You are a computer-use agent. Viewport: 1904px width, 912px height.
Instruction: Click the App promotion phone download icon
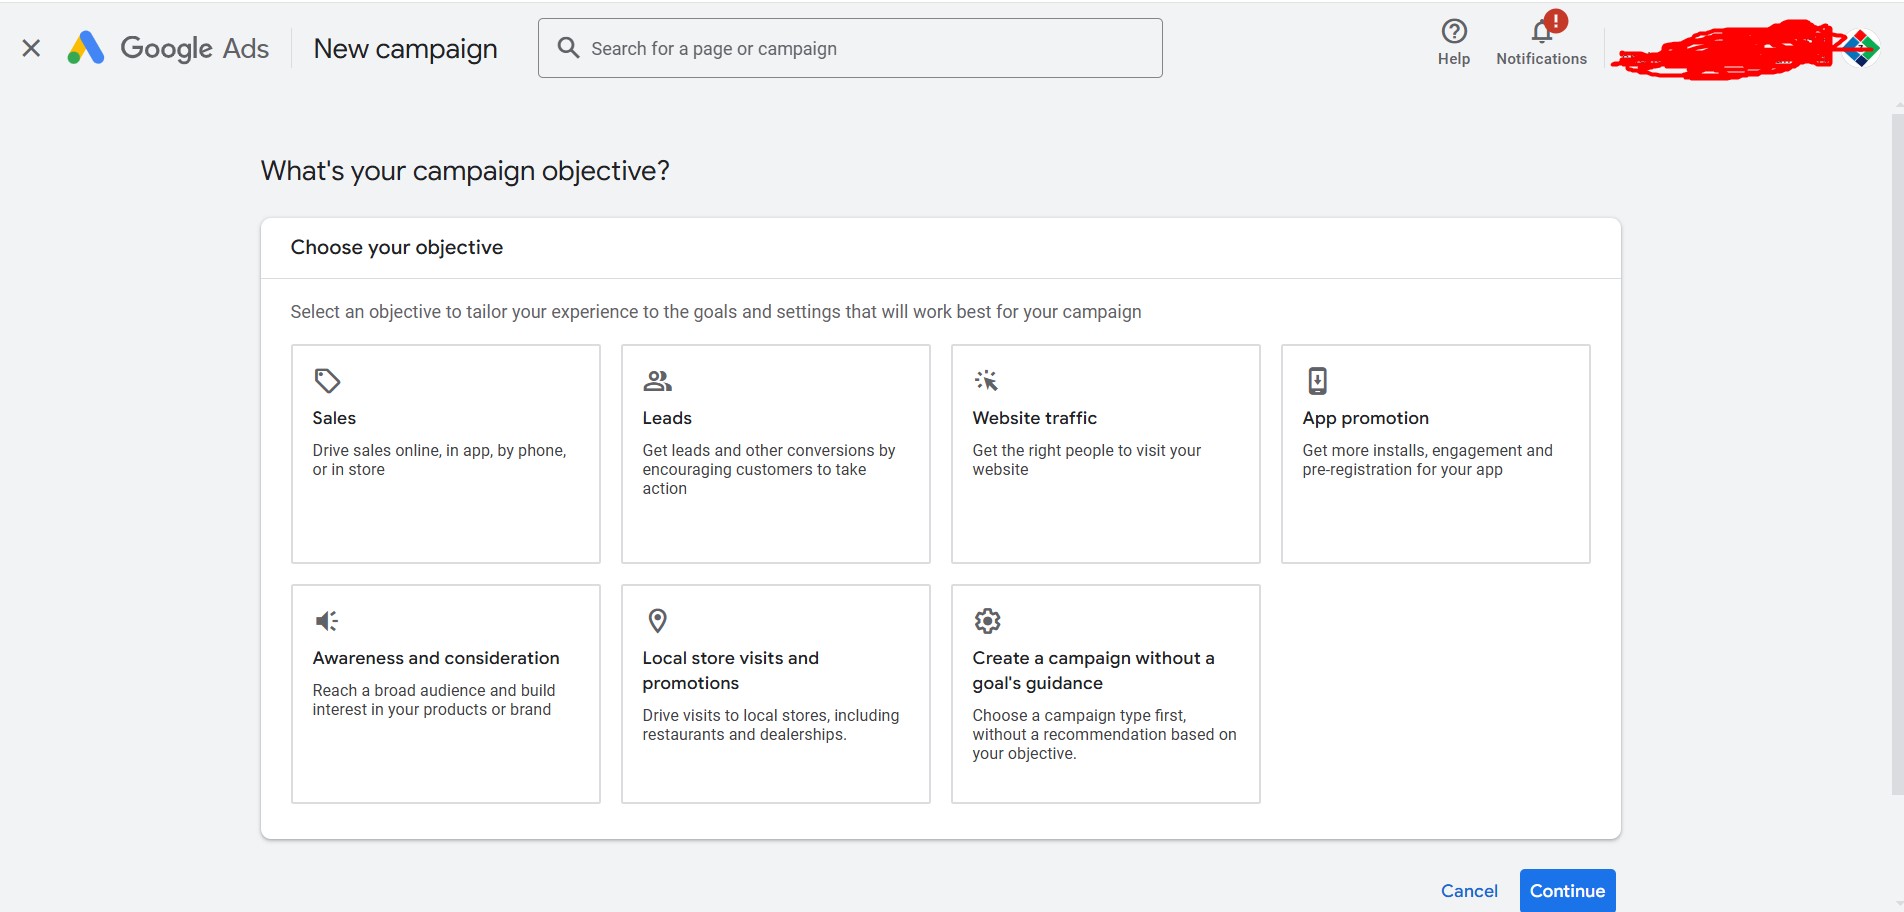click(x=1317, y=381)
